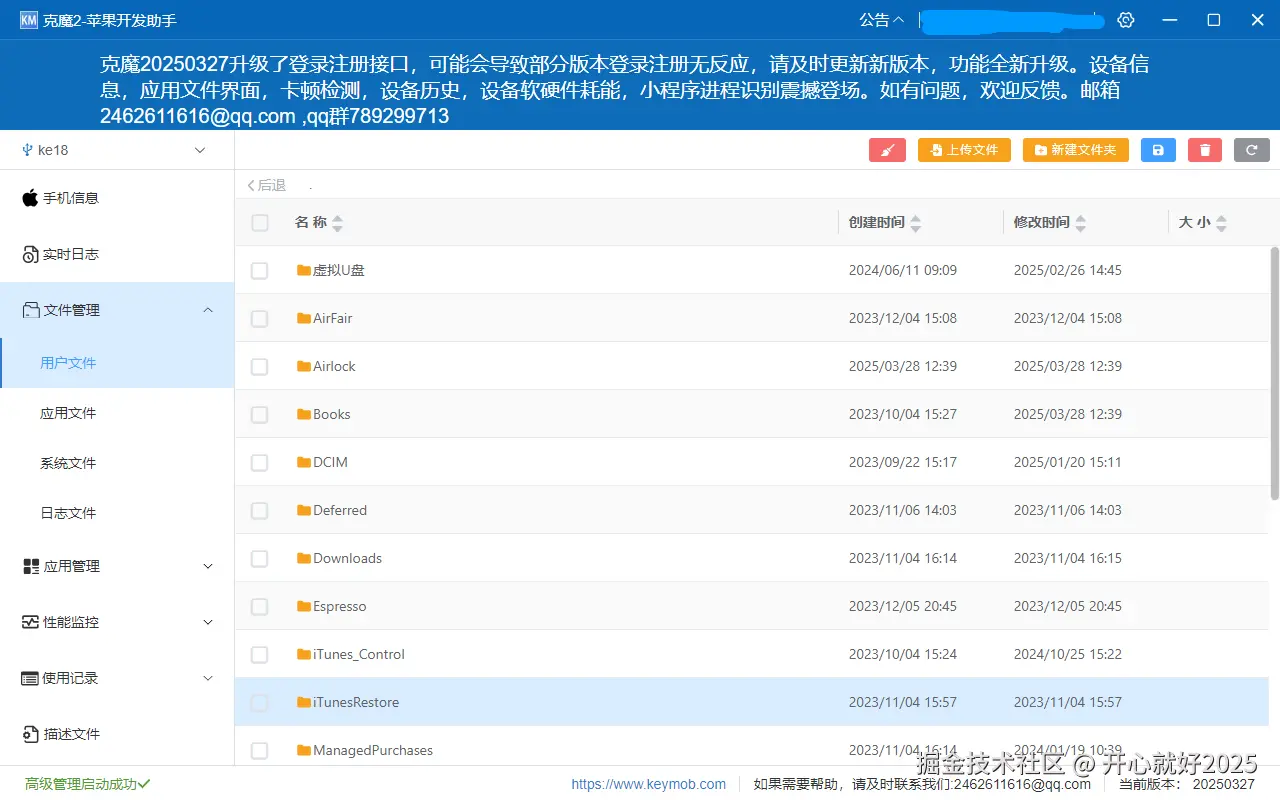
Task: Click the Books folder icon
Action: pos(304,414)
